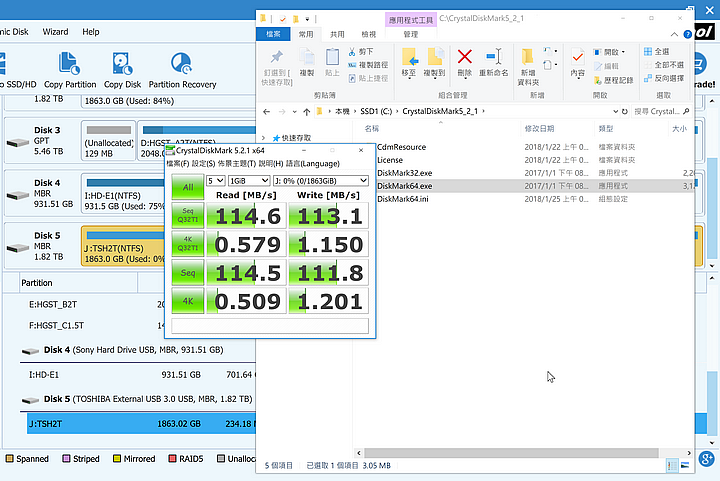720x481 pixels.
Task: Click the New Folder icon
Action: click(x=528, y=57)
